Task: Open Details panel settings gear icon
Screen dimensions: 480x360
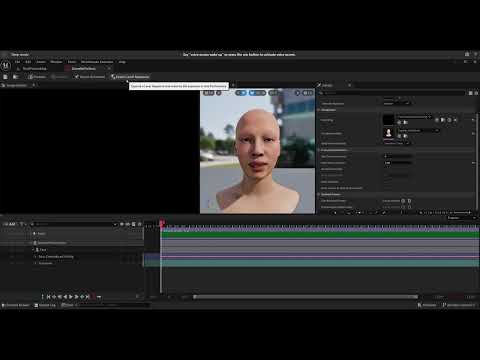Action: point(476,93)
